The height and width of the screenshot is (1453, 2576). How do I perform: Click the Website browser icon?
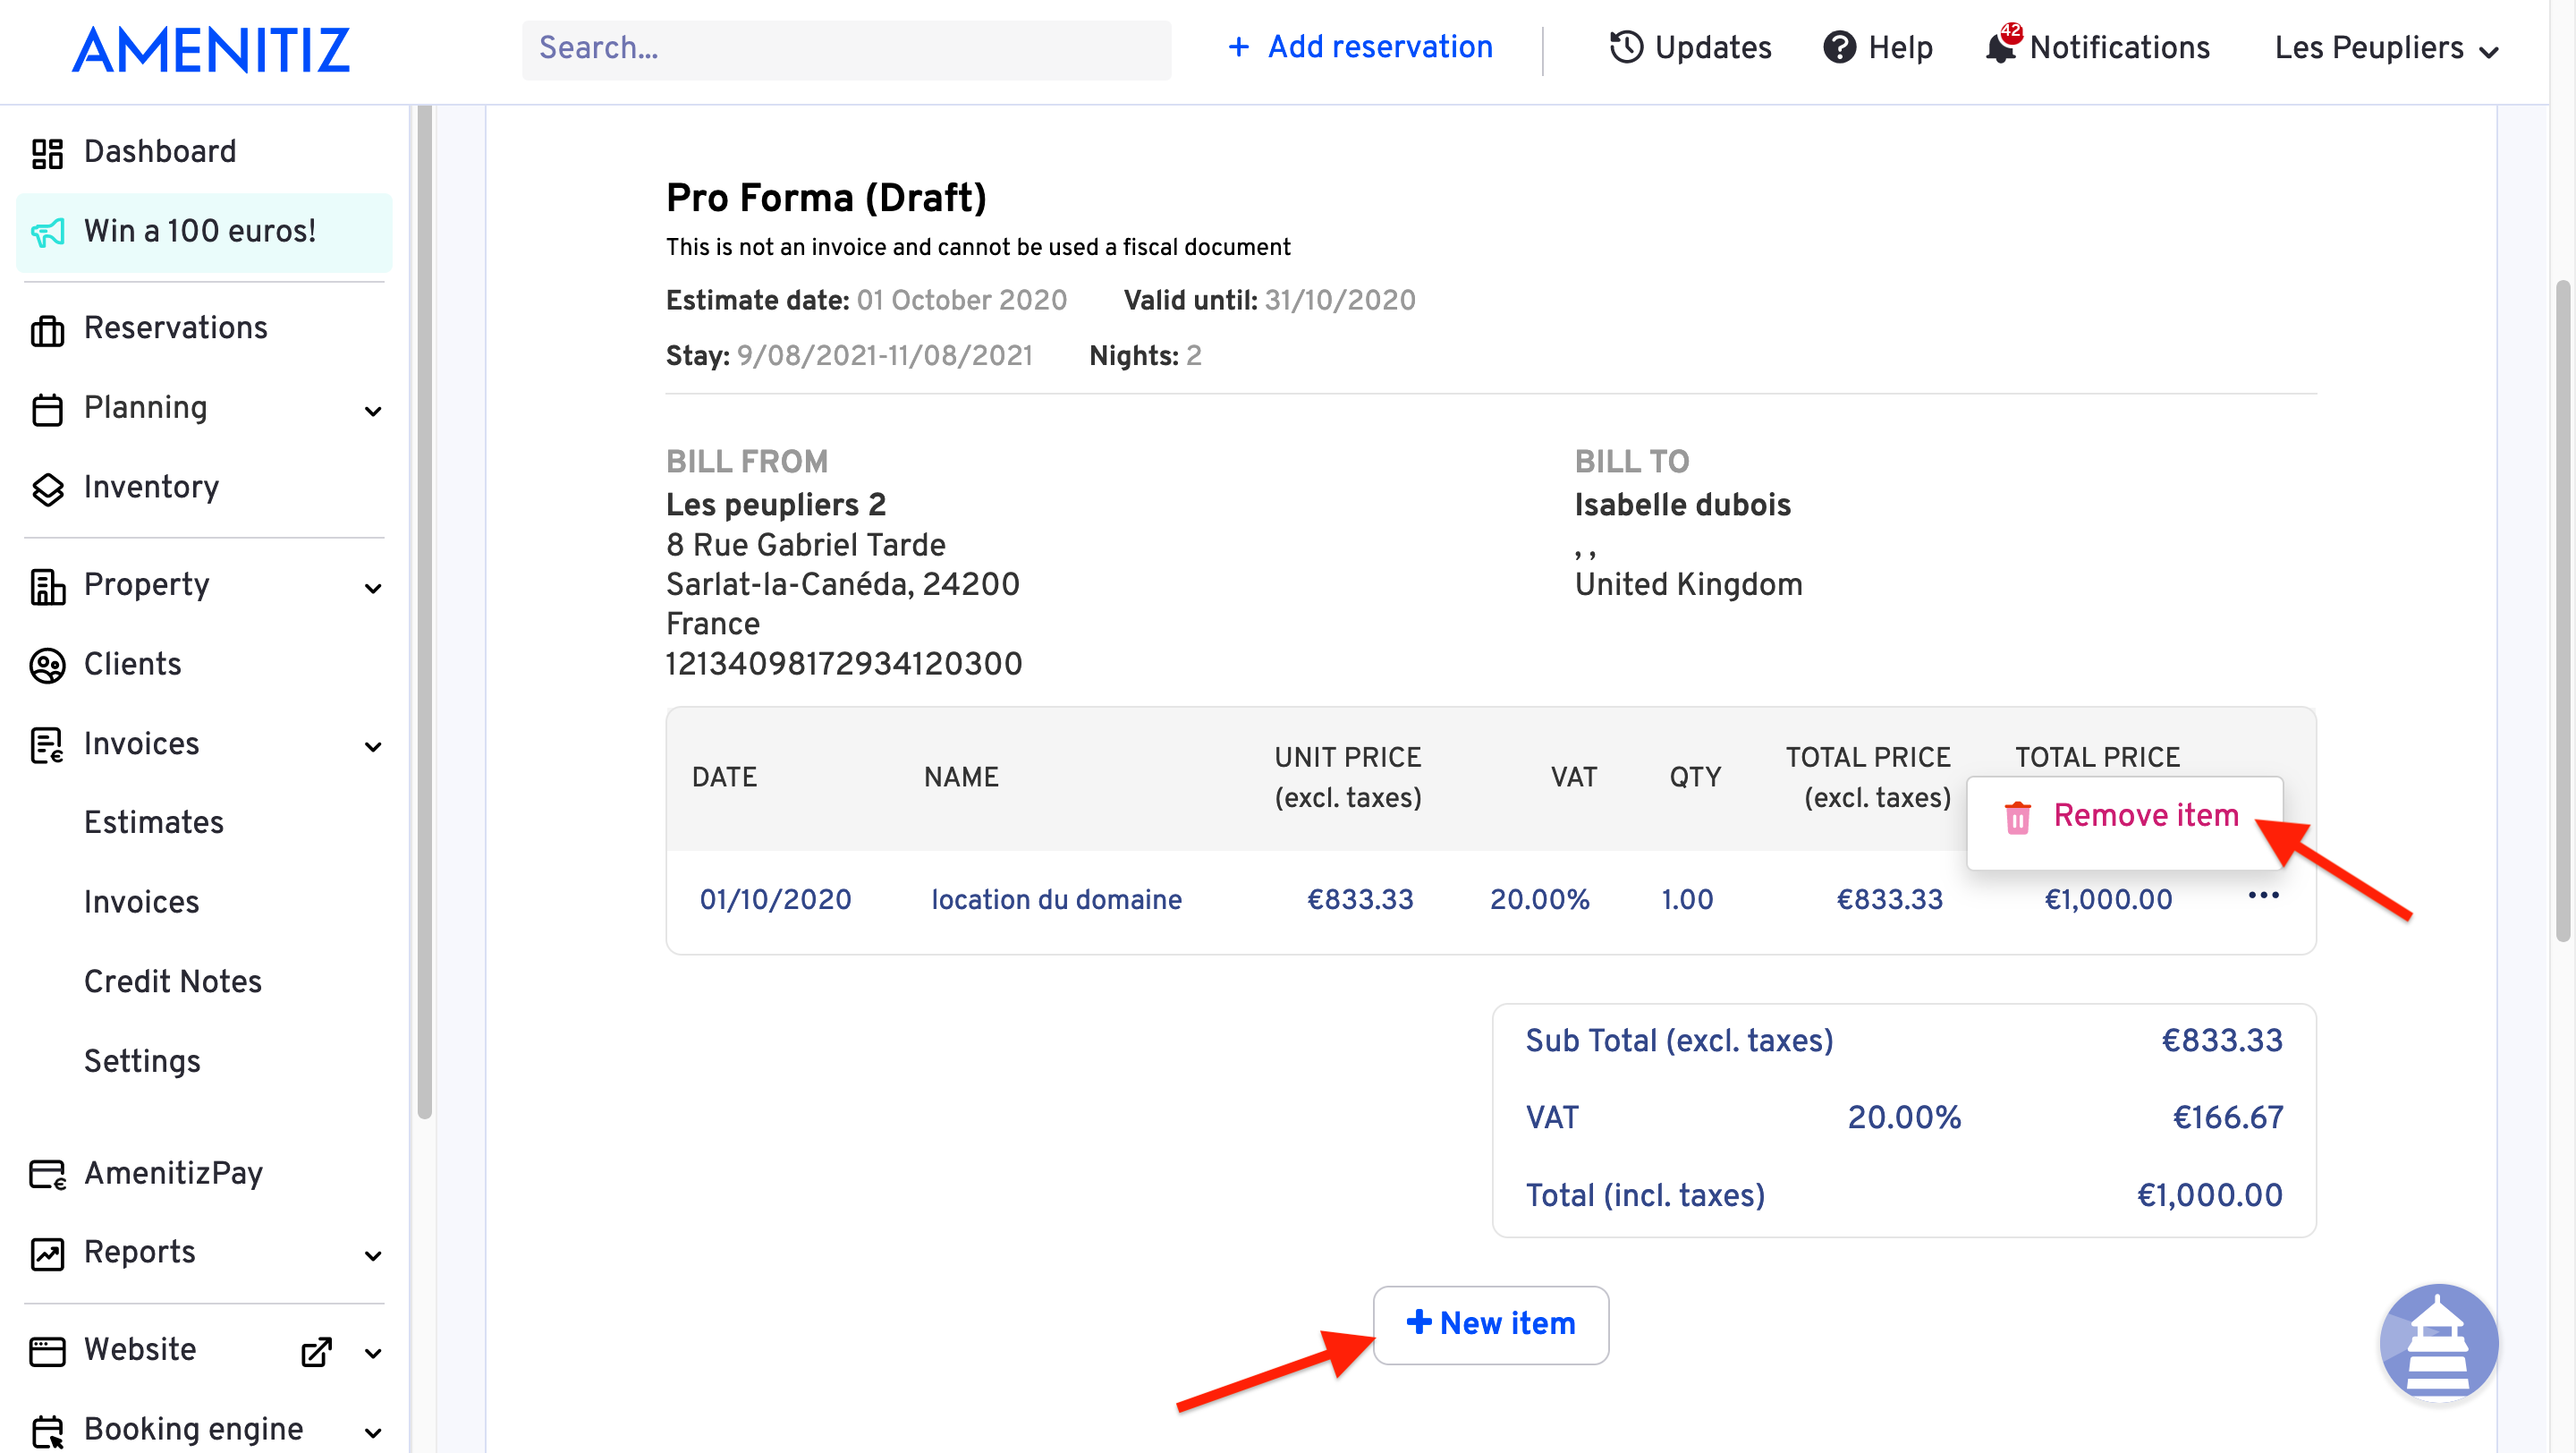pos(47,1351)
